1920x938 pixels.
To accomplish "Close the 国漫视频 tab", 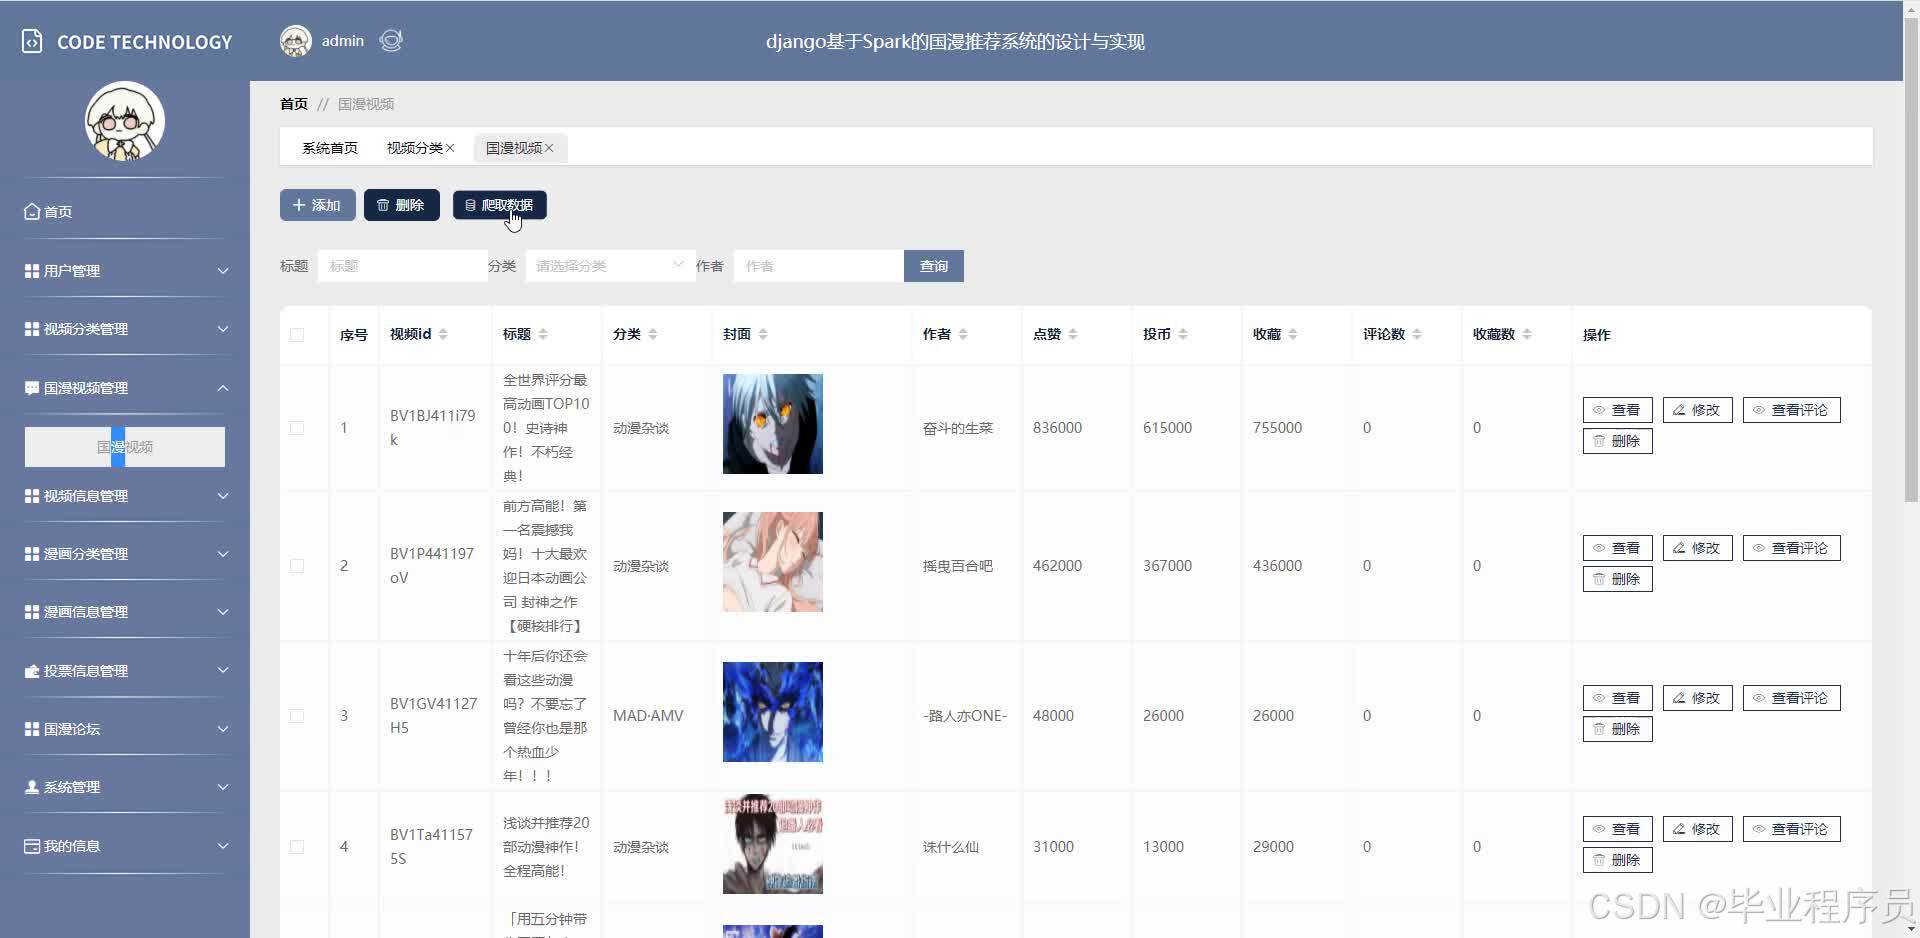I will 549,148.
